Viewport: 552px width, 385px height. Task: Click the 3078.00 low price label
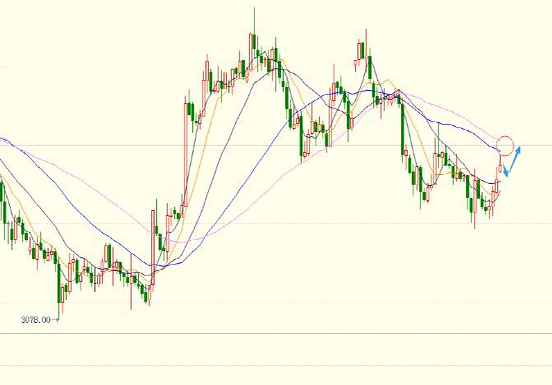point(36,320)
